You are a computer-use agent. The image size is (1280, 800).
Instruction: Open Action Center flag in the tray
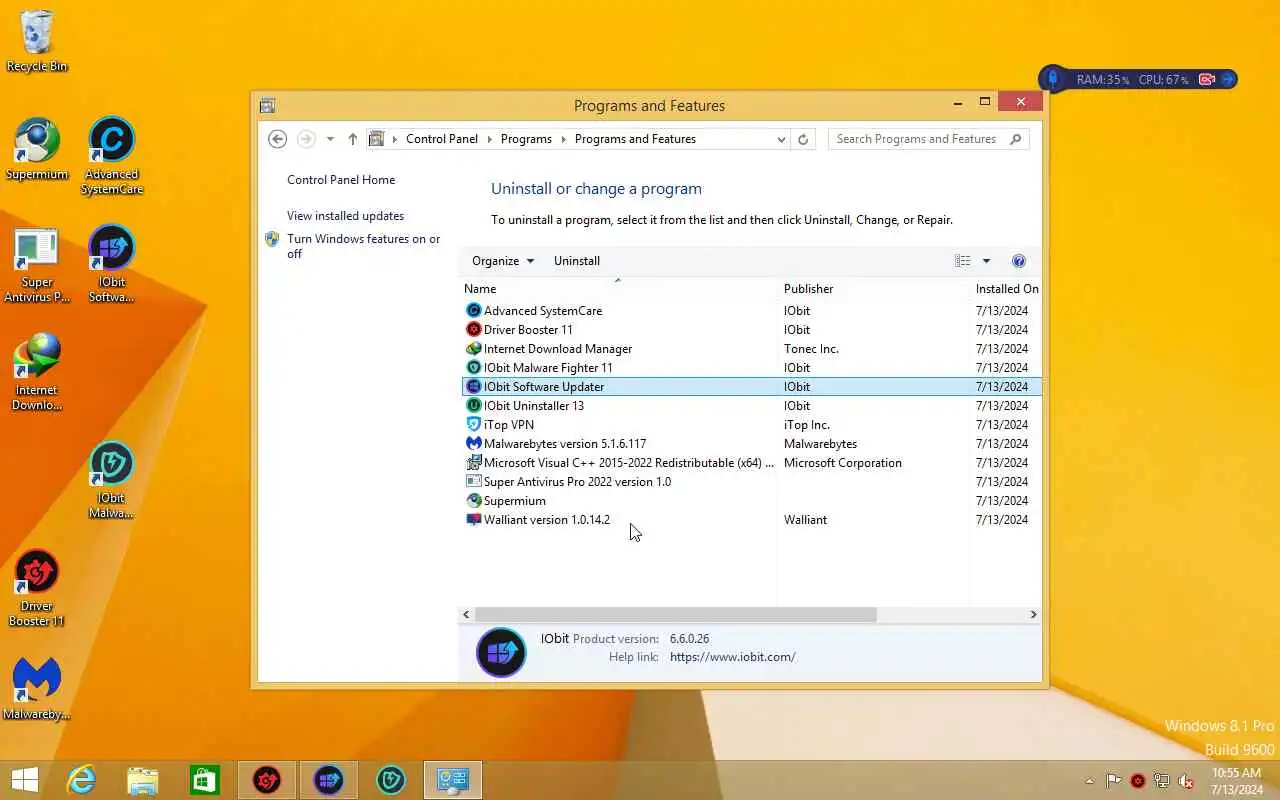(1113, 781)
